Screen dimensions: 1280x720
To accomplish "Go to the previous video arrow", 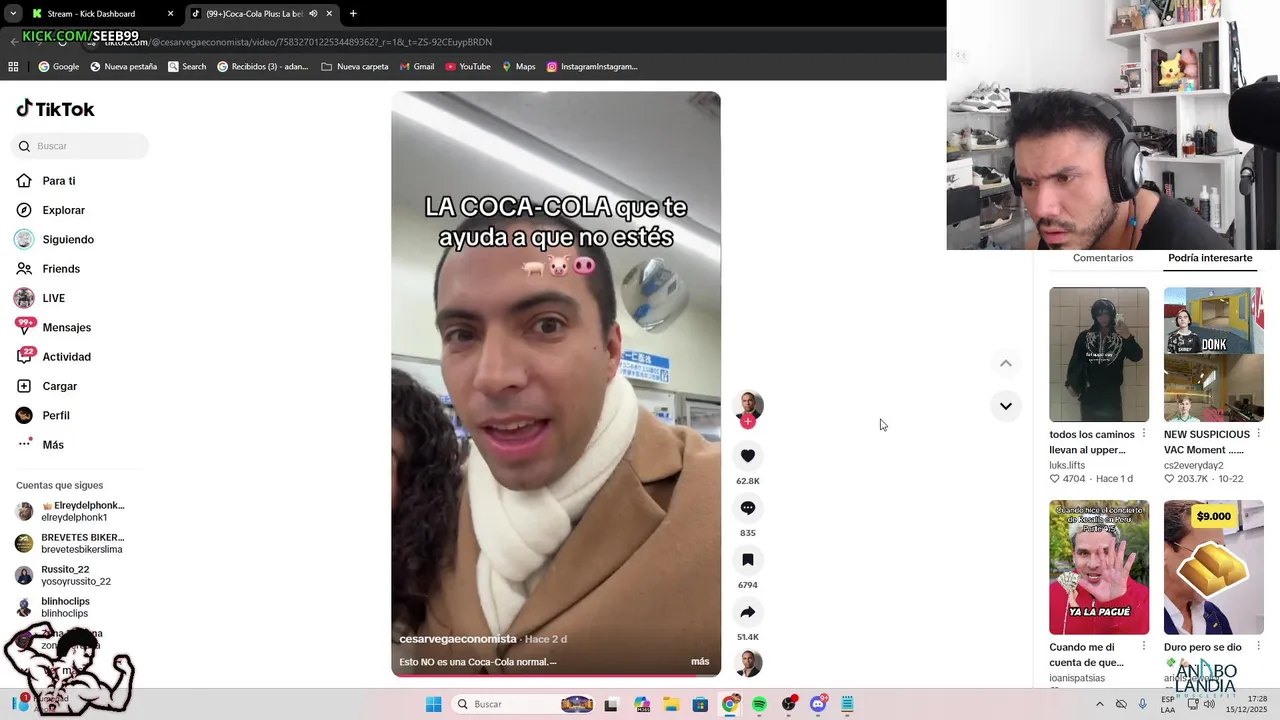I will (x=1006, y=364).
